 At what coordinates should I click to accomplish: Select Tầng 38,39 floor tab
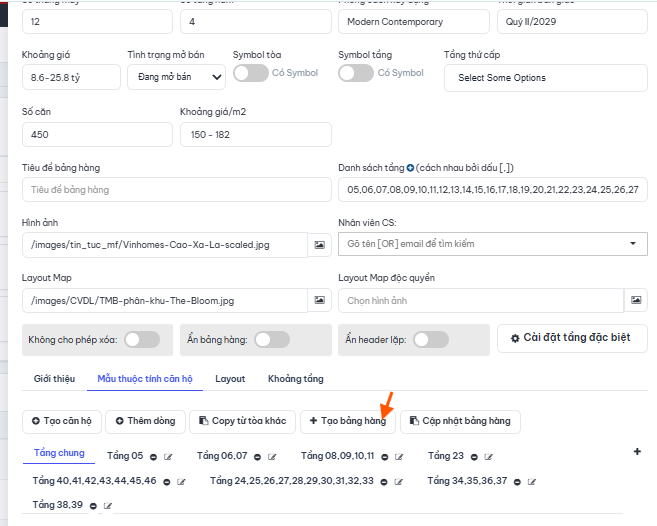57,505
